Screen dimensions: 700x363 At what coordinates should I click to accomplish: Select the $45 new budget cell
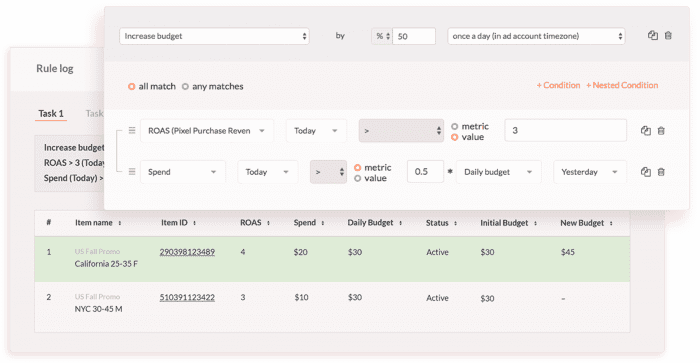tap(568, 252)
